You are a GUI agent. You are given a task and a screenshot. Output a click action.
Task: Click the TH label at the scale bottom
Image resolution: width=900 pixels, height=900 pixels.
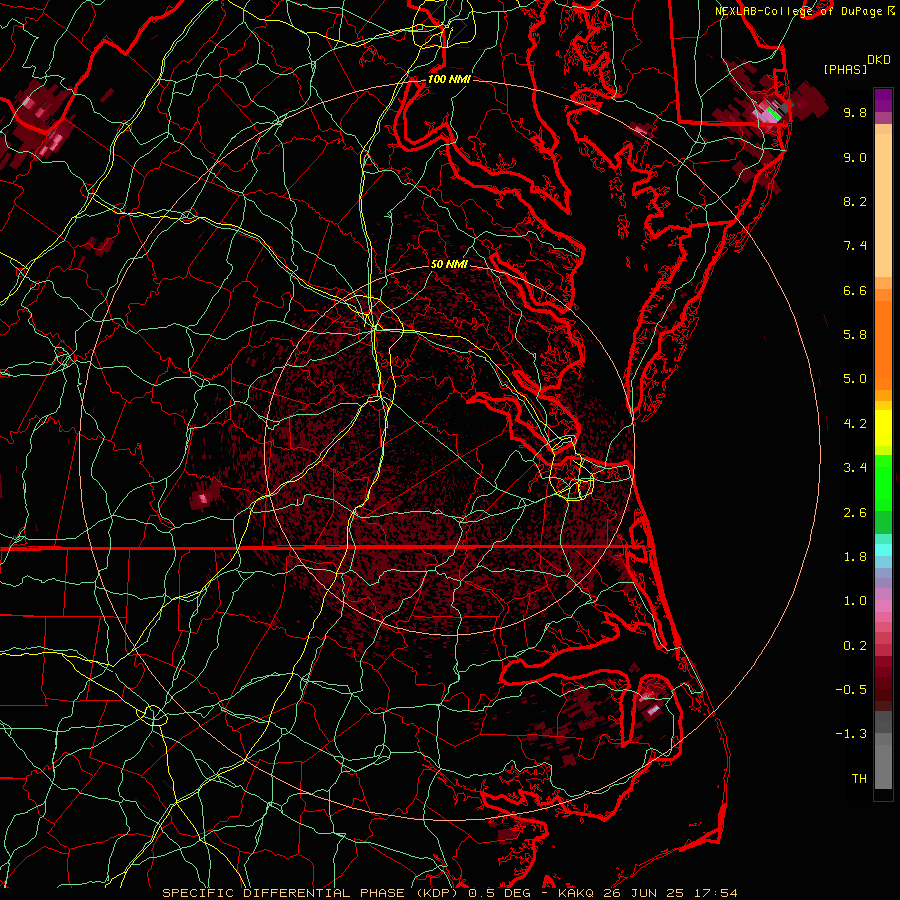pos(859,779)
